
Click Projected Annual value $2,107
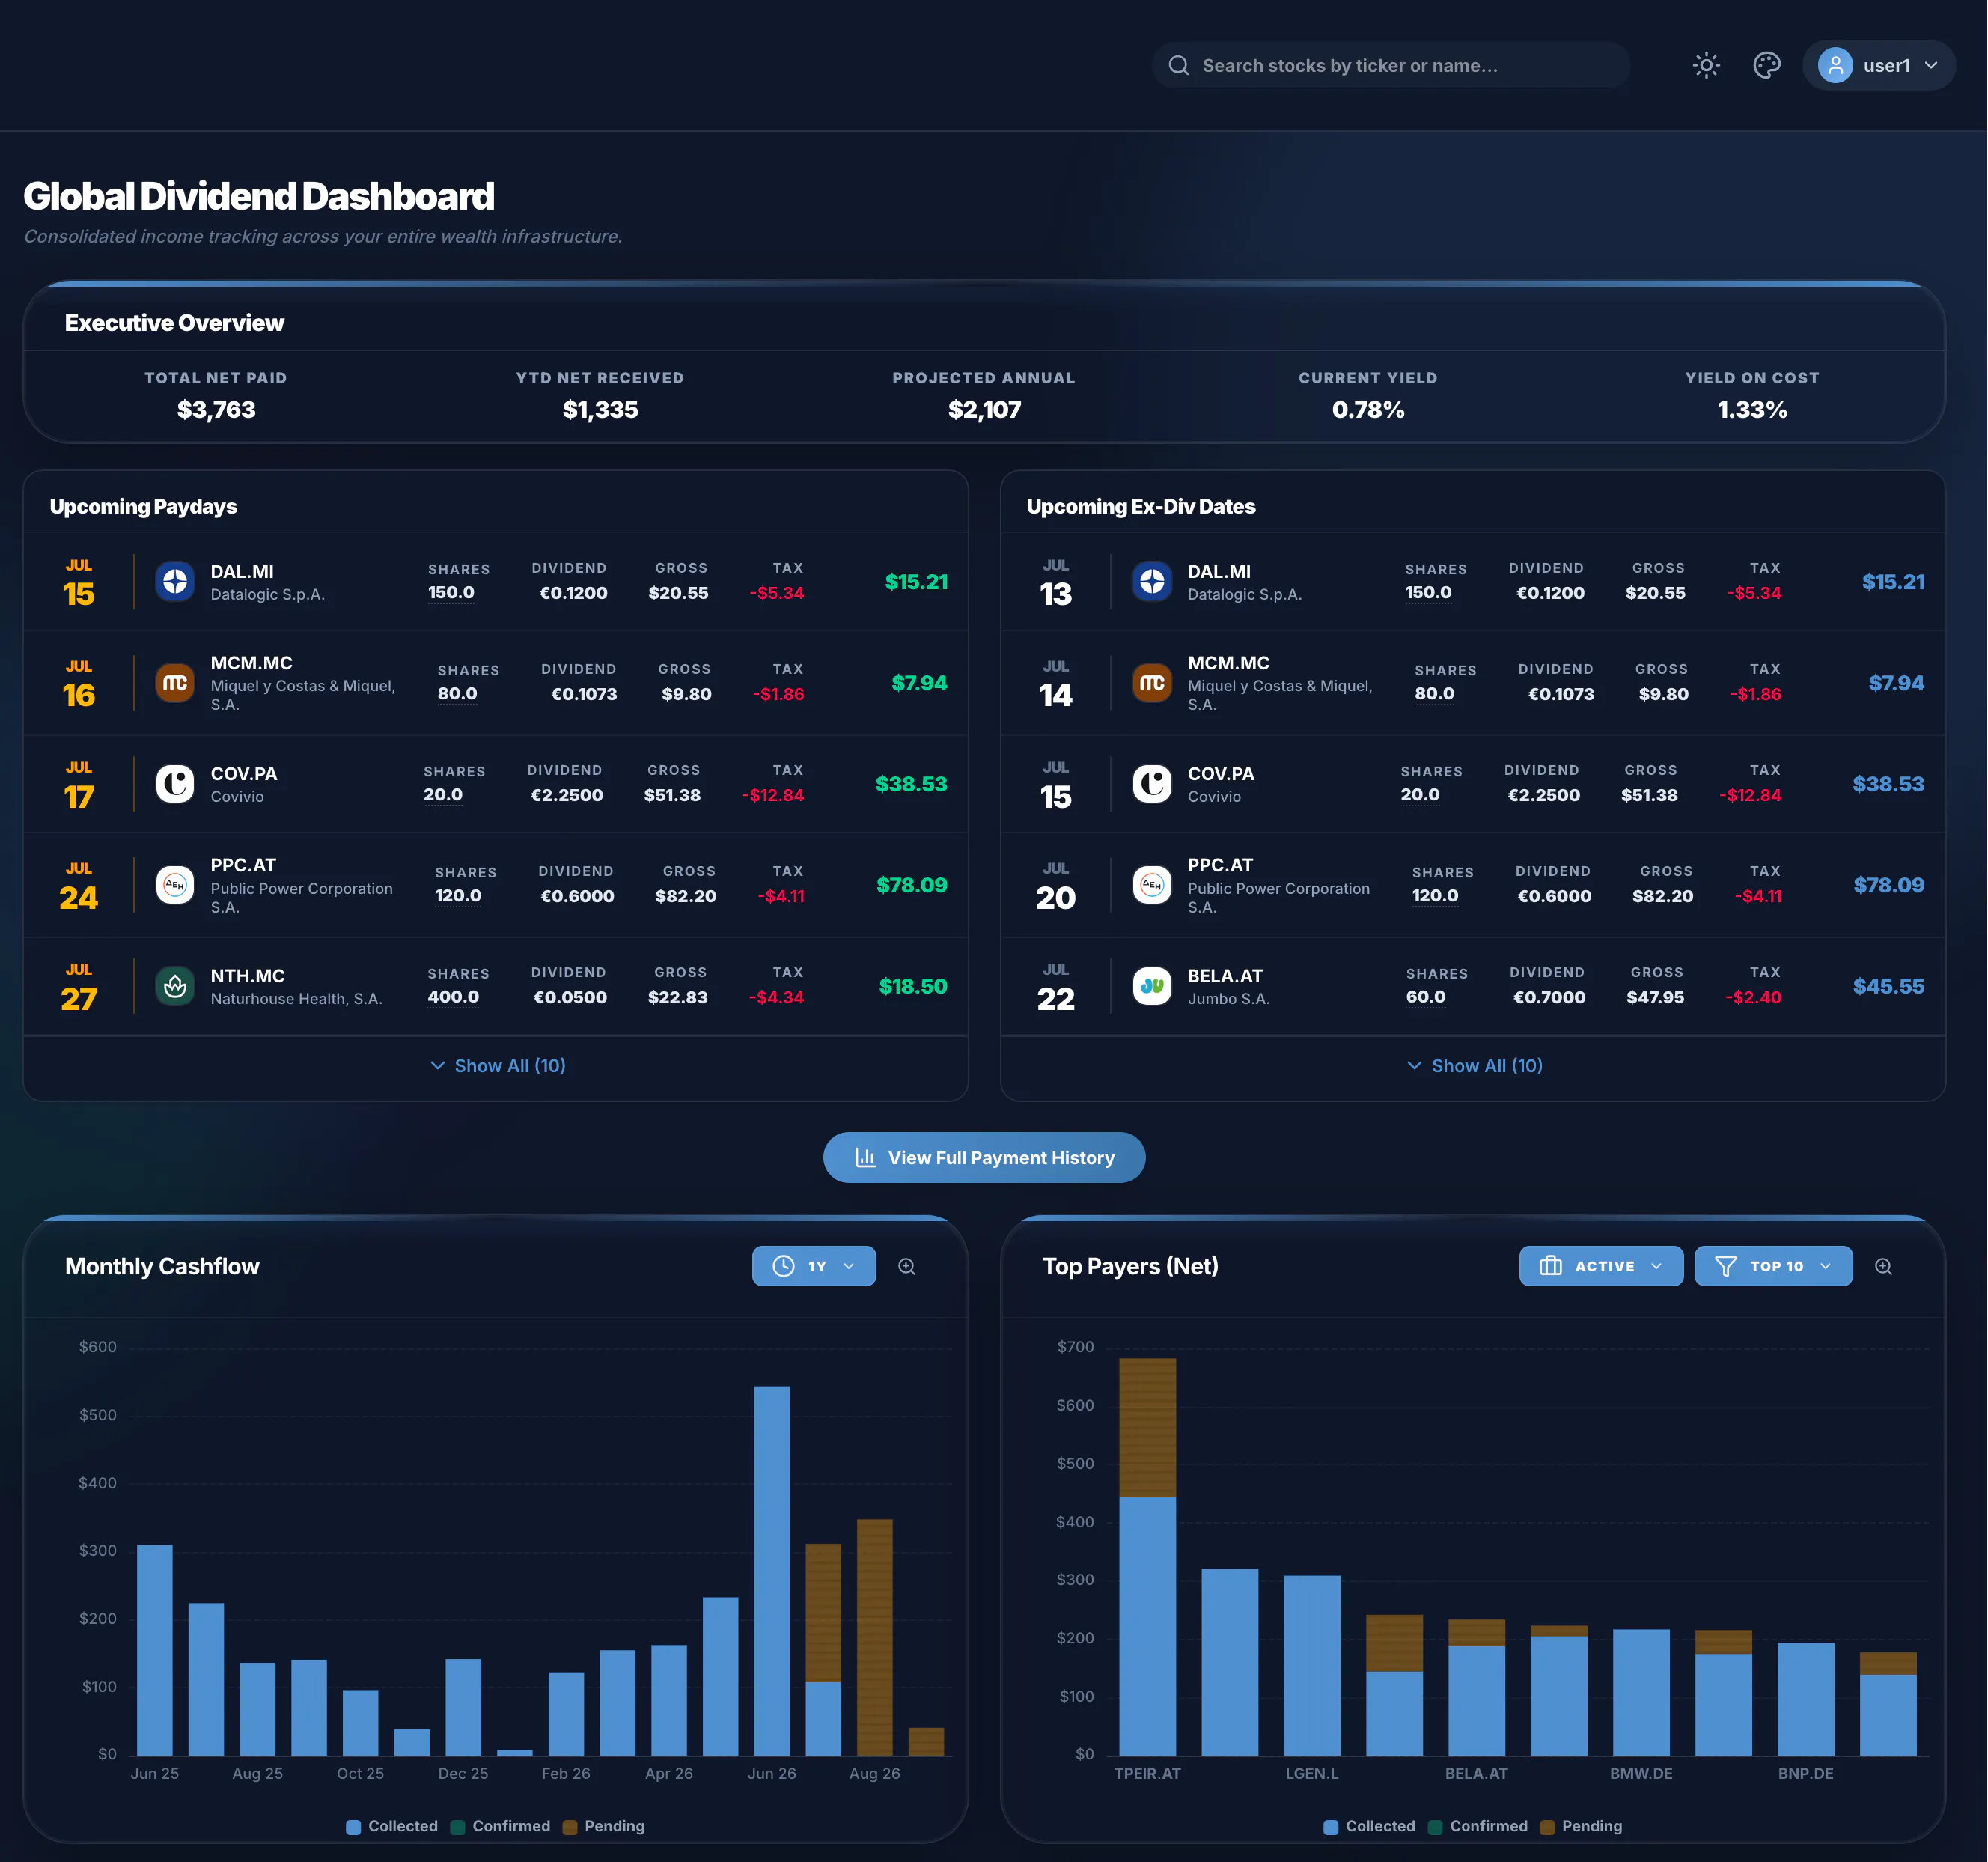(x=984, y=409)
